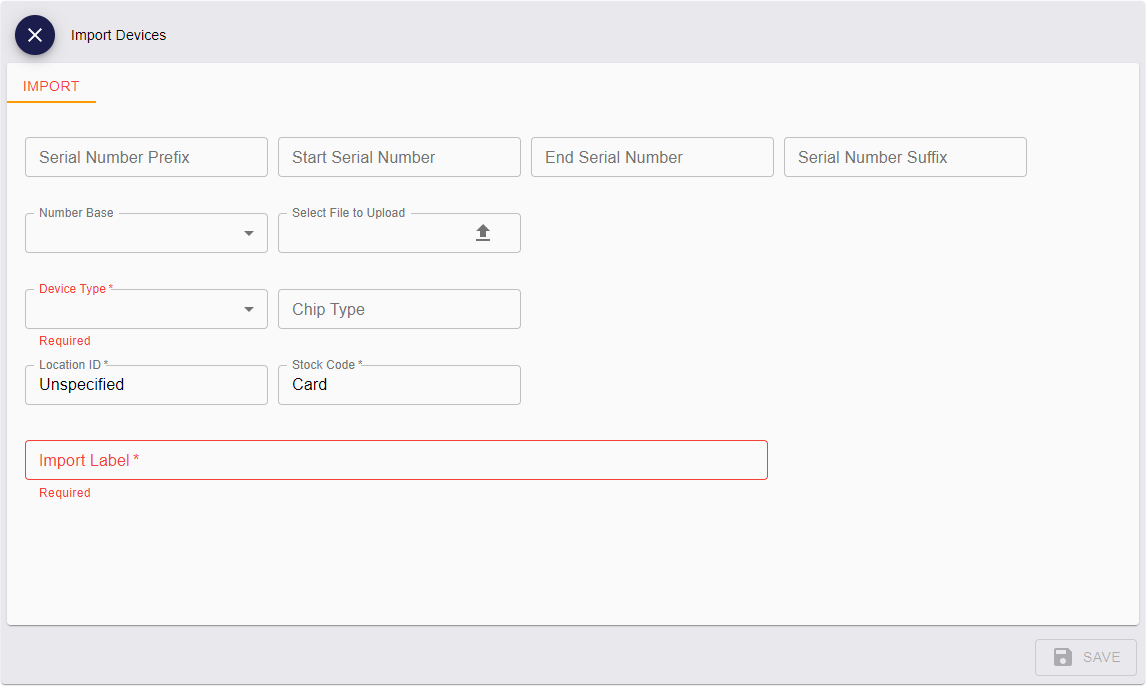Click the file upload icon
The width and height of the screenshot is (1146, 686).
pos(483,231)
